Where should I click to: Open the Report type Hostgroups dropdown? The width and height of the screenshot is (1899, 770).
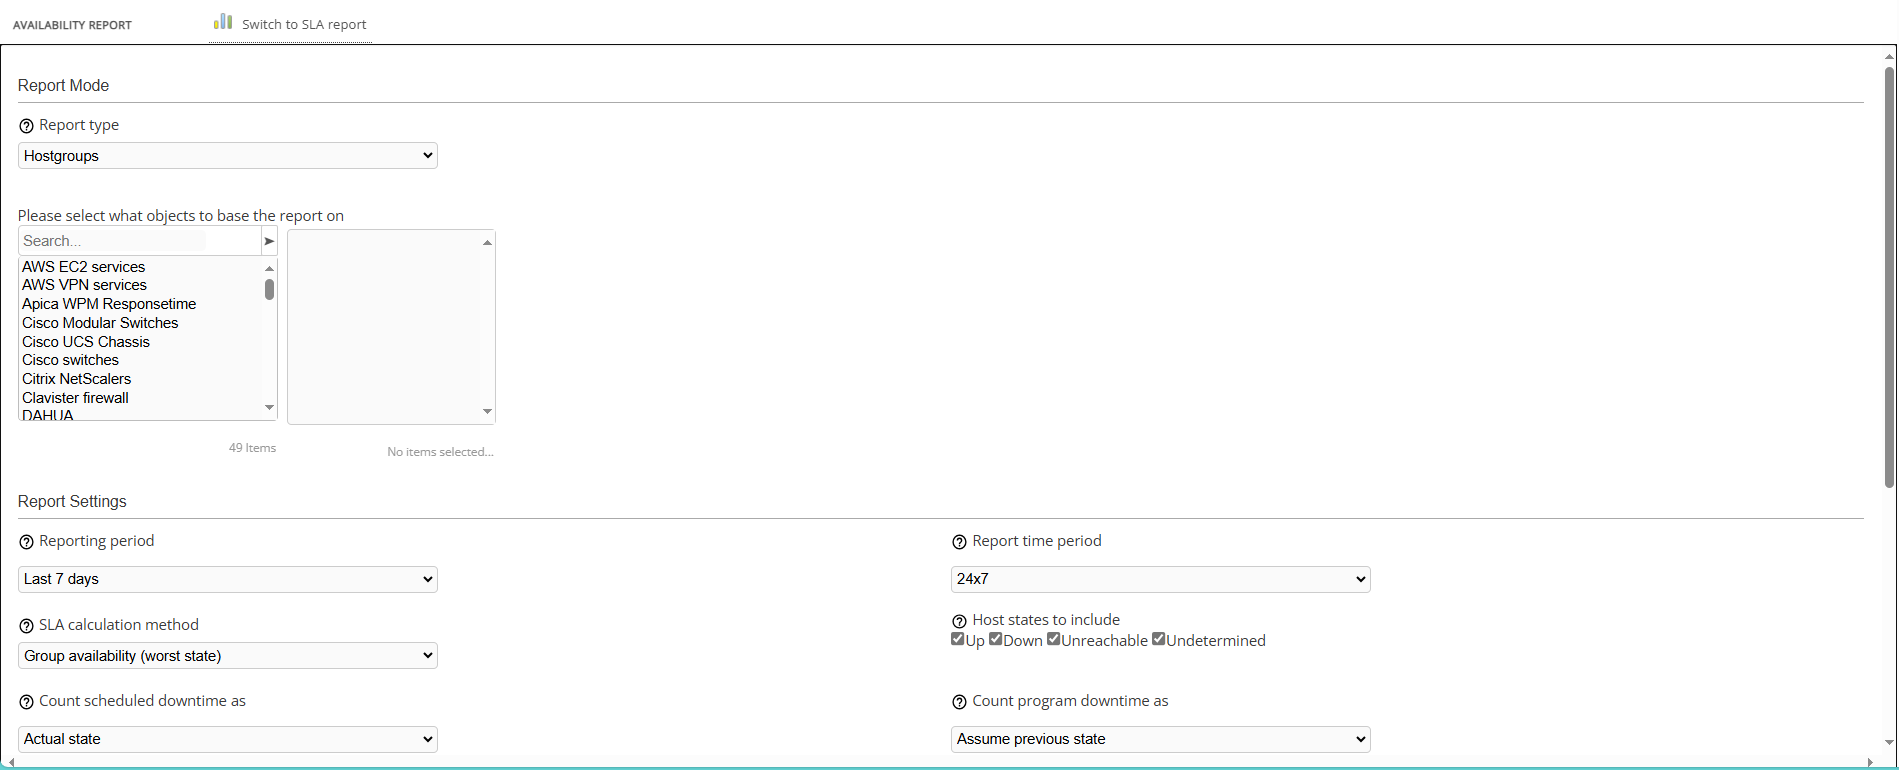click(x=228, y=156)
